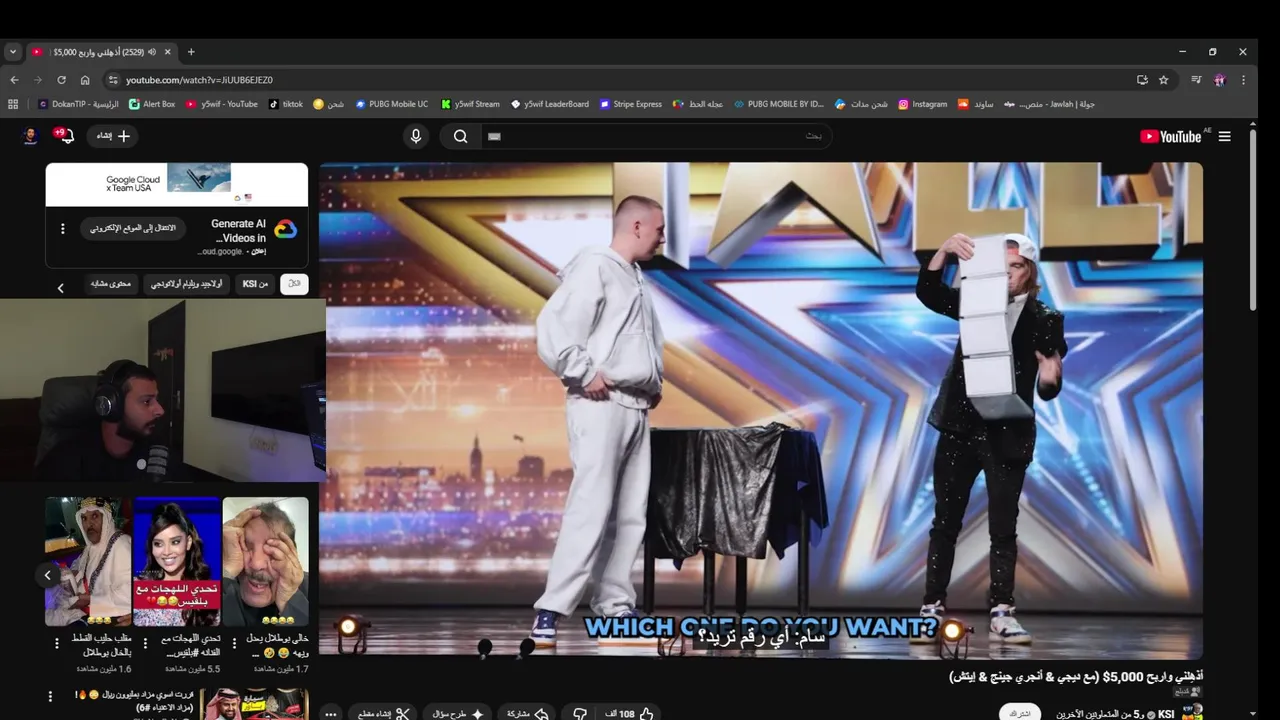Create a clip with the scissors button

(385, 713)
